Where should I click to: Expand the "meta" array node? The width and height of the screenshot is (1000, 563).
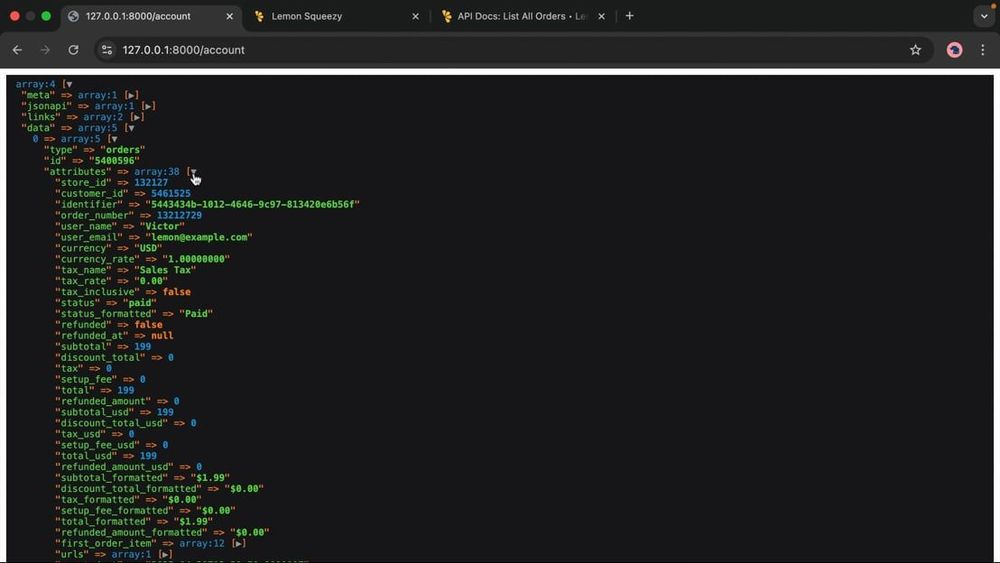[131, 95]
